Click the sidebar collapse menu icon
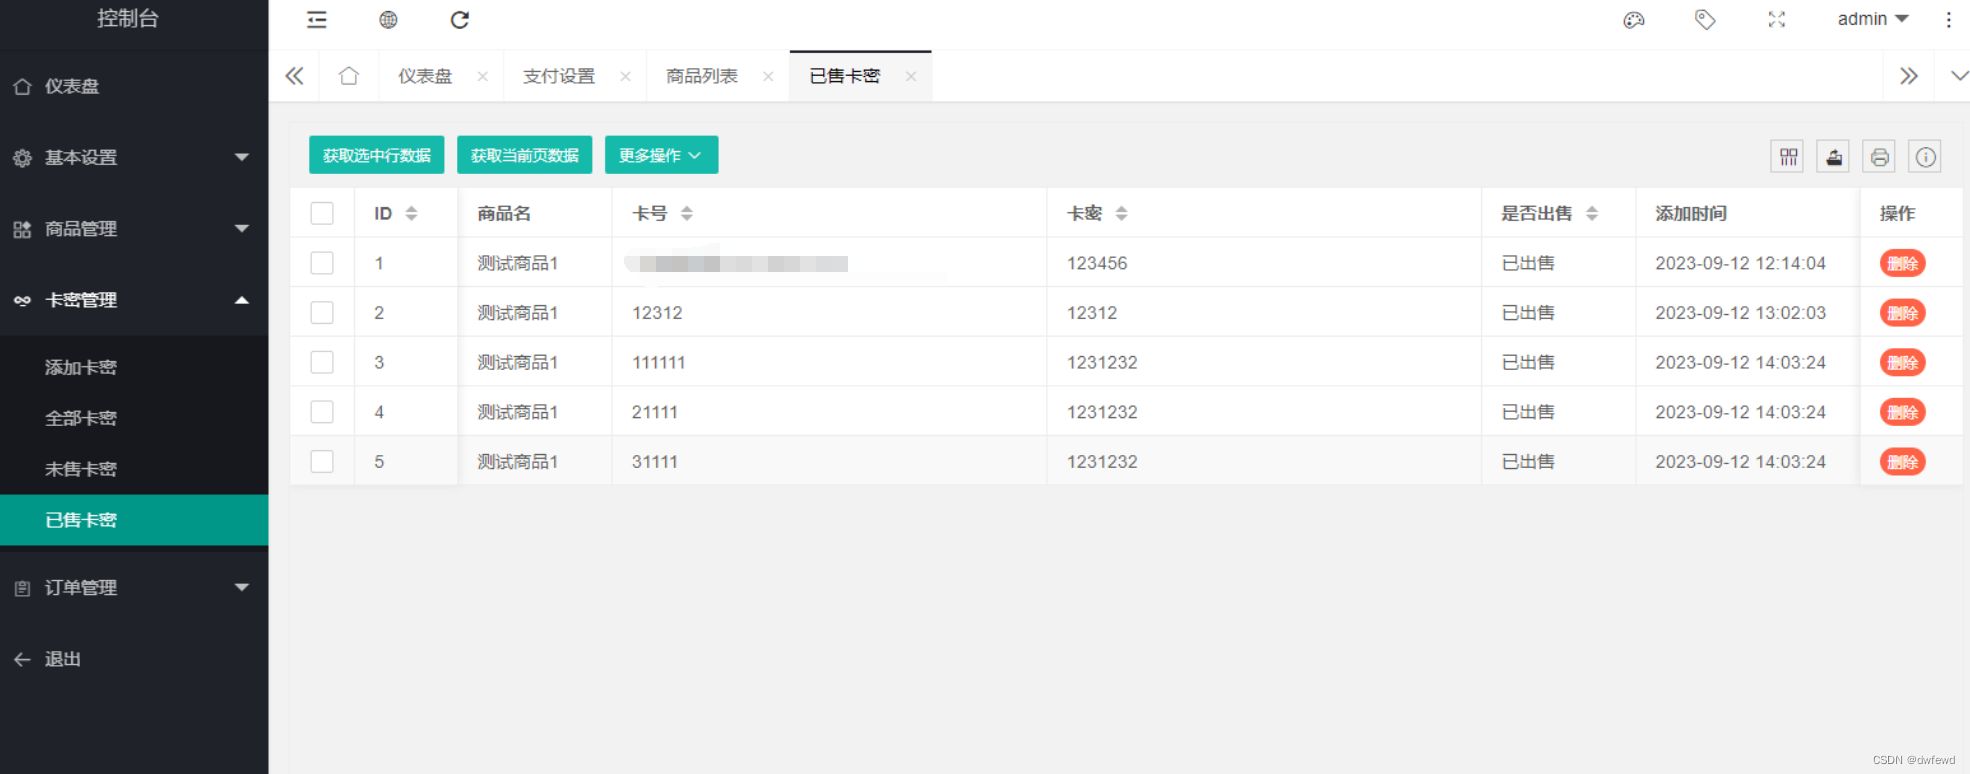This screenshot has width=1970, height=774. (x=316, y=20)
